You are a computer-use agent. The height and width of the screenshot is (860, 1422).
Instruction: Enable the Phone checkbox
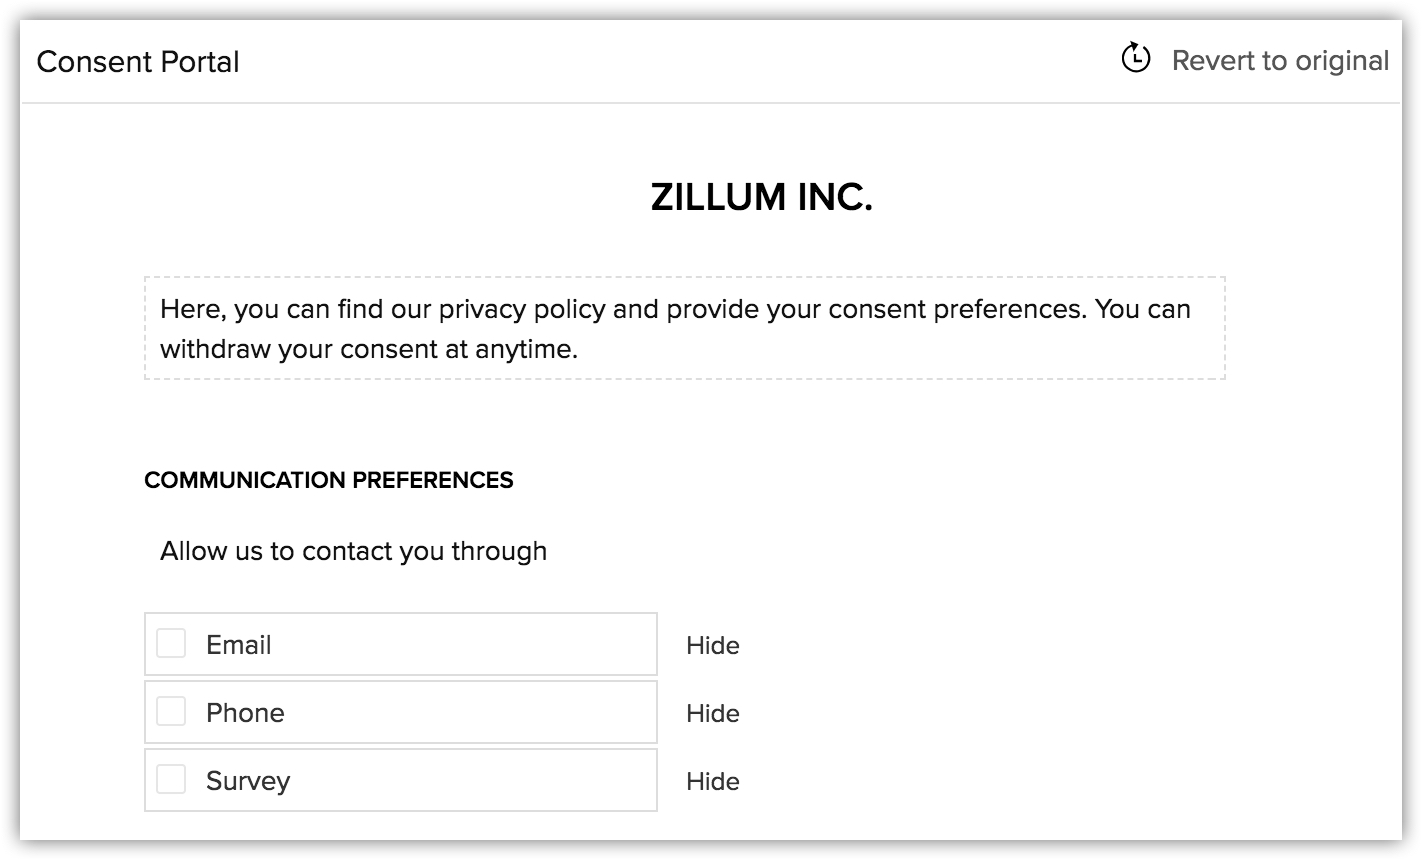pyautogui.click(x=171, y=712)
